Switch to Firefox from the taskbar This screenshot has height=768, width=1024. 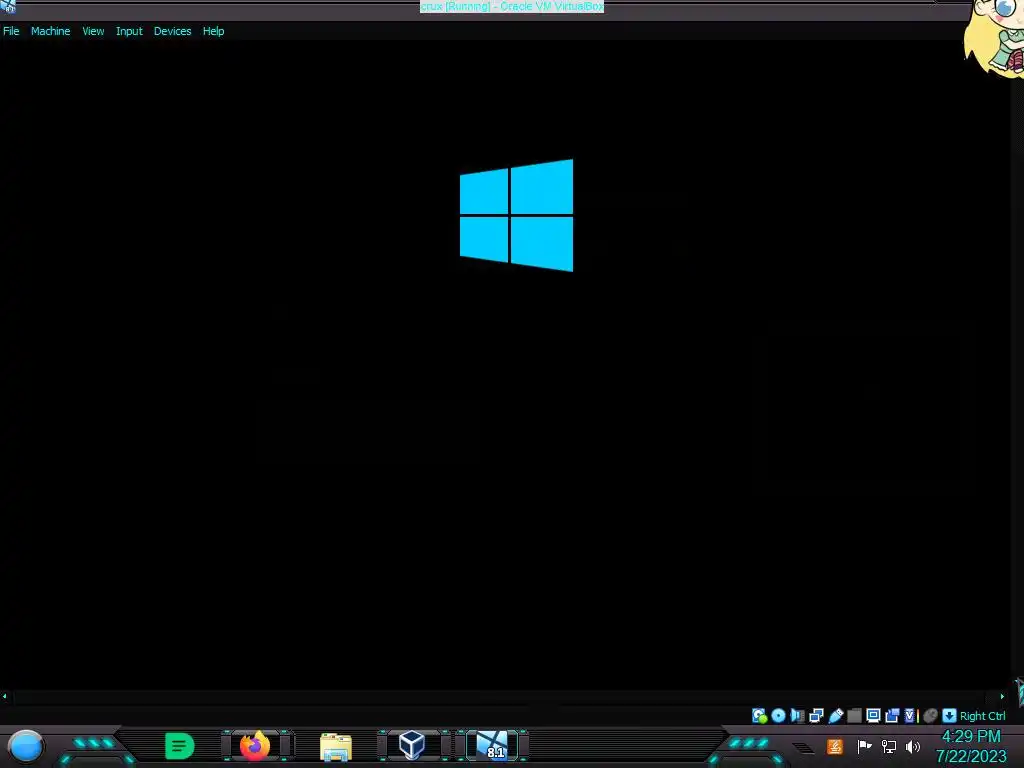(255, 746)
